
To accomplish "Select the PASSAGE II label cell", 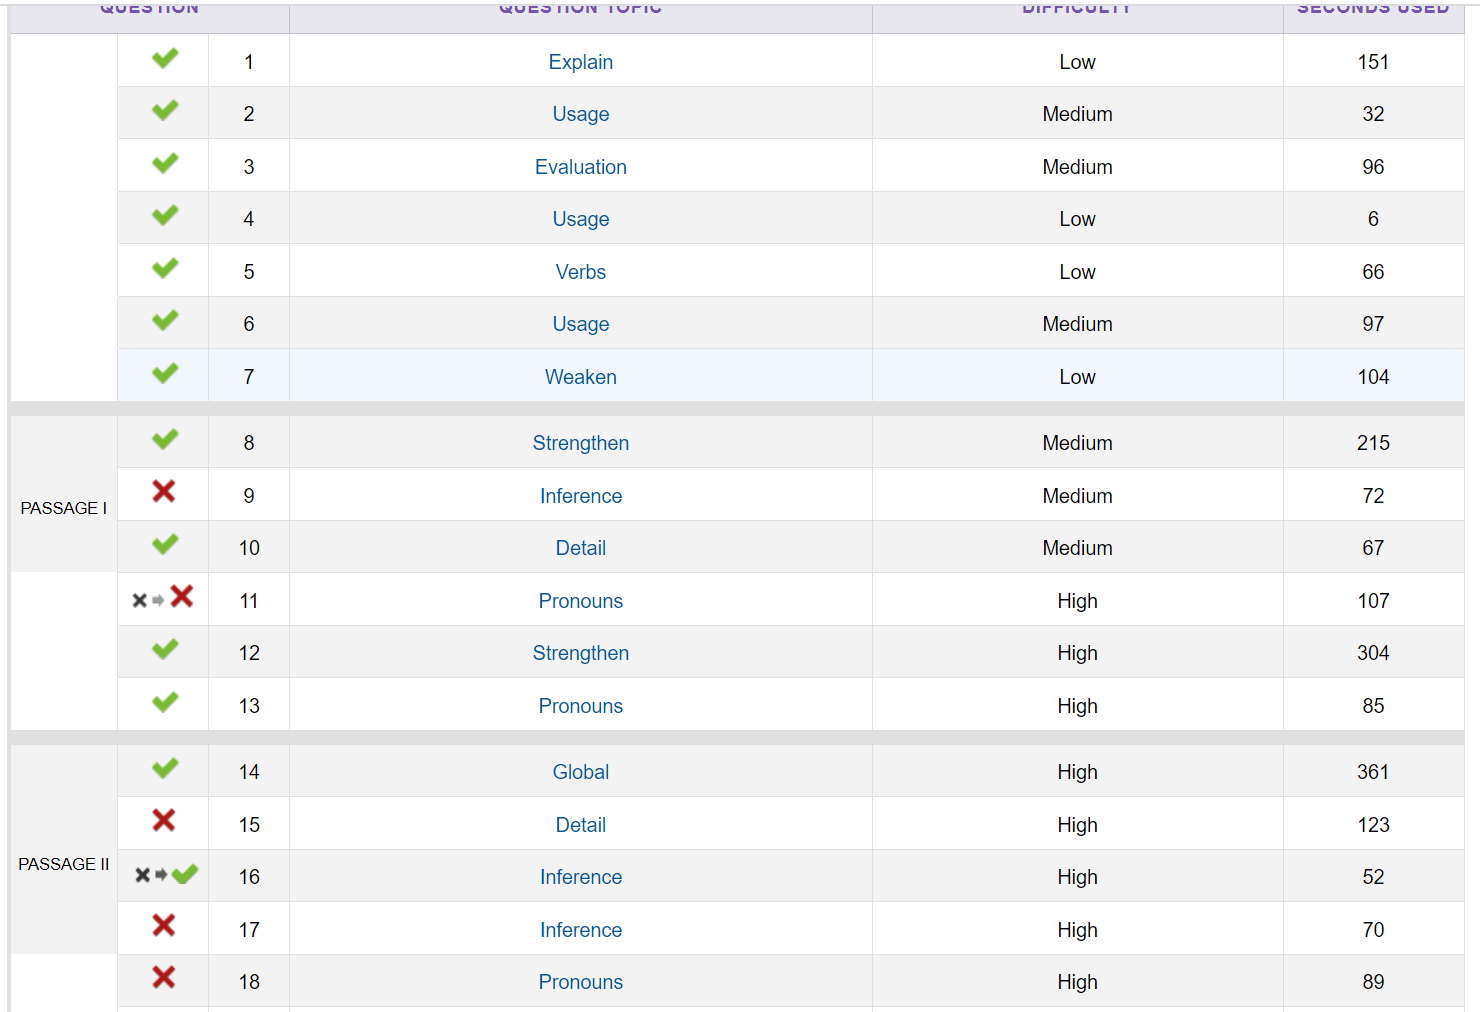I will click(64, 864).
